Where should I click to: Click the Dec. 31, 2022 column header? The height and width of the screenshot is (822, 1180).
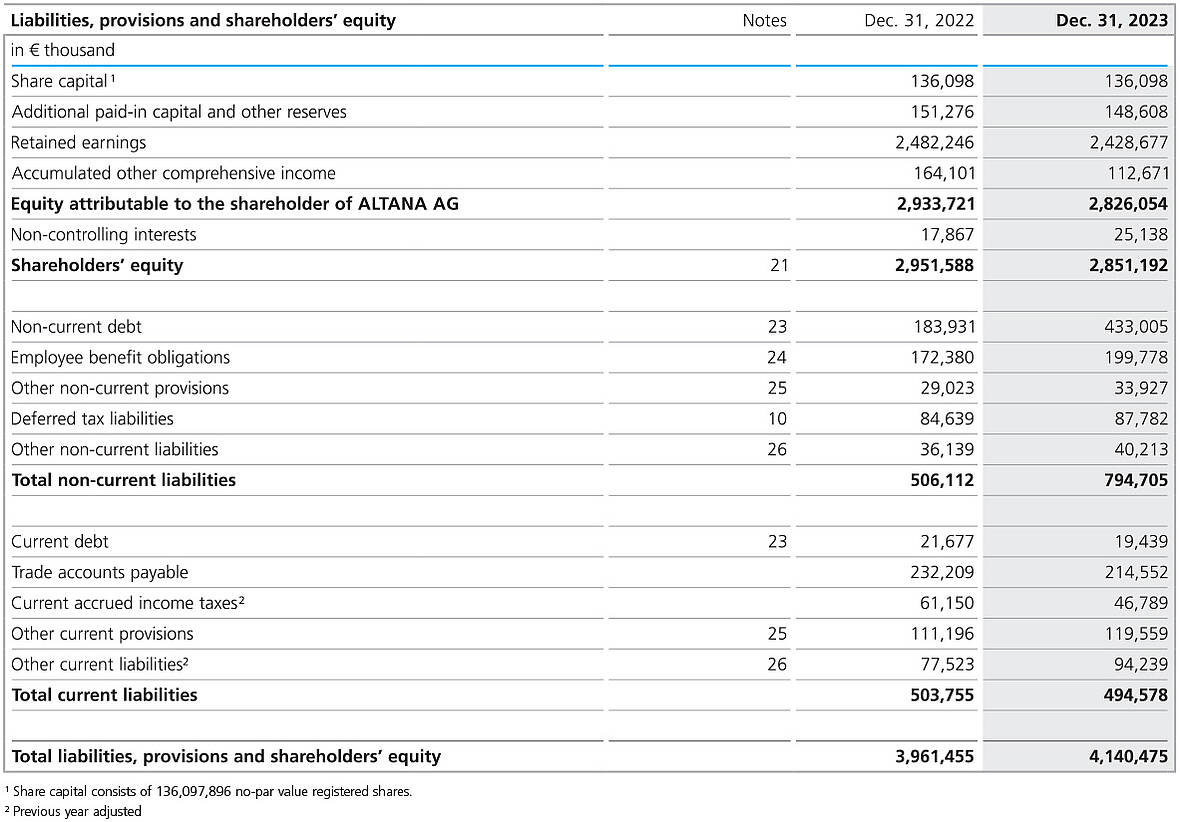point(919,20)
